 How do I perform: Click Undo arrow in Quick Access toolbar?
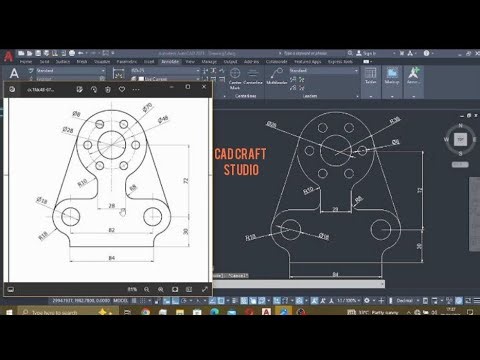(x=81, y=53)
